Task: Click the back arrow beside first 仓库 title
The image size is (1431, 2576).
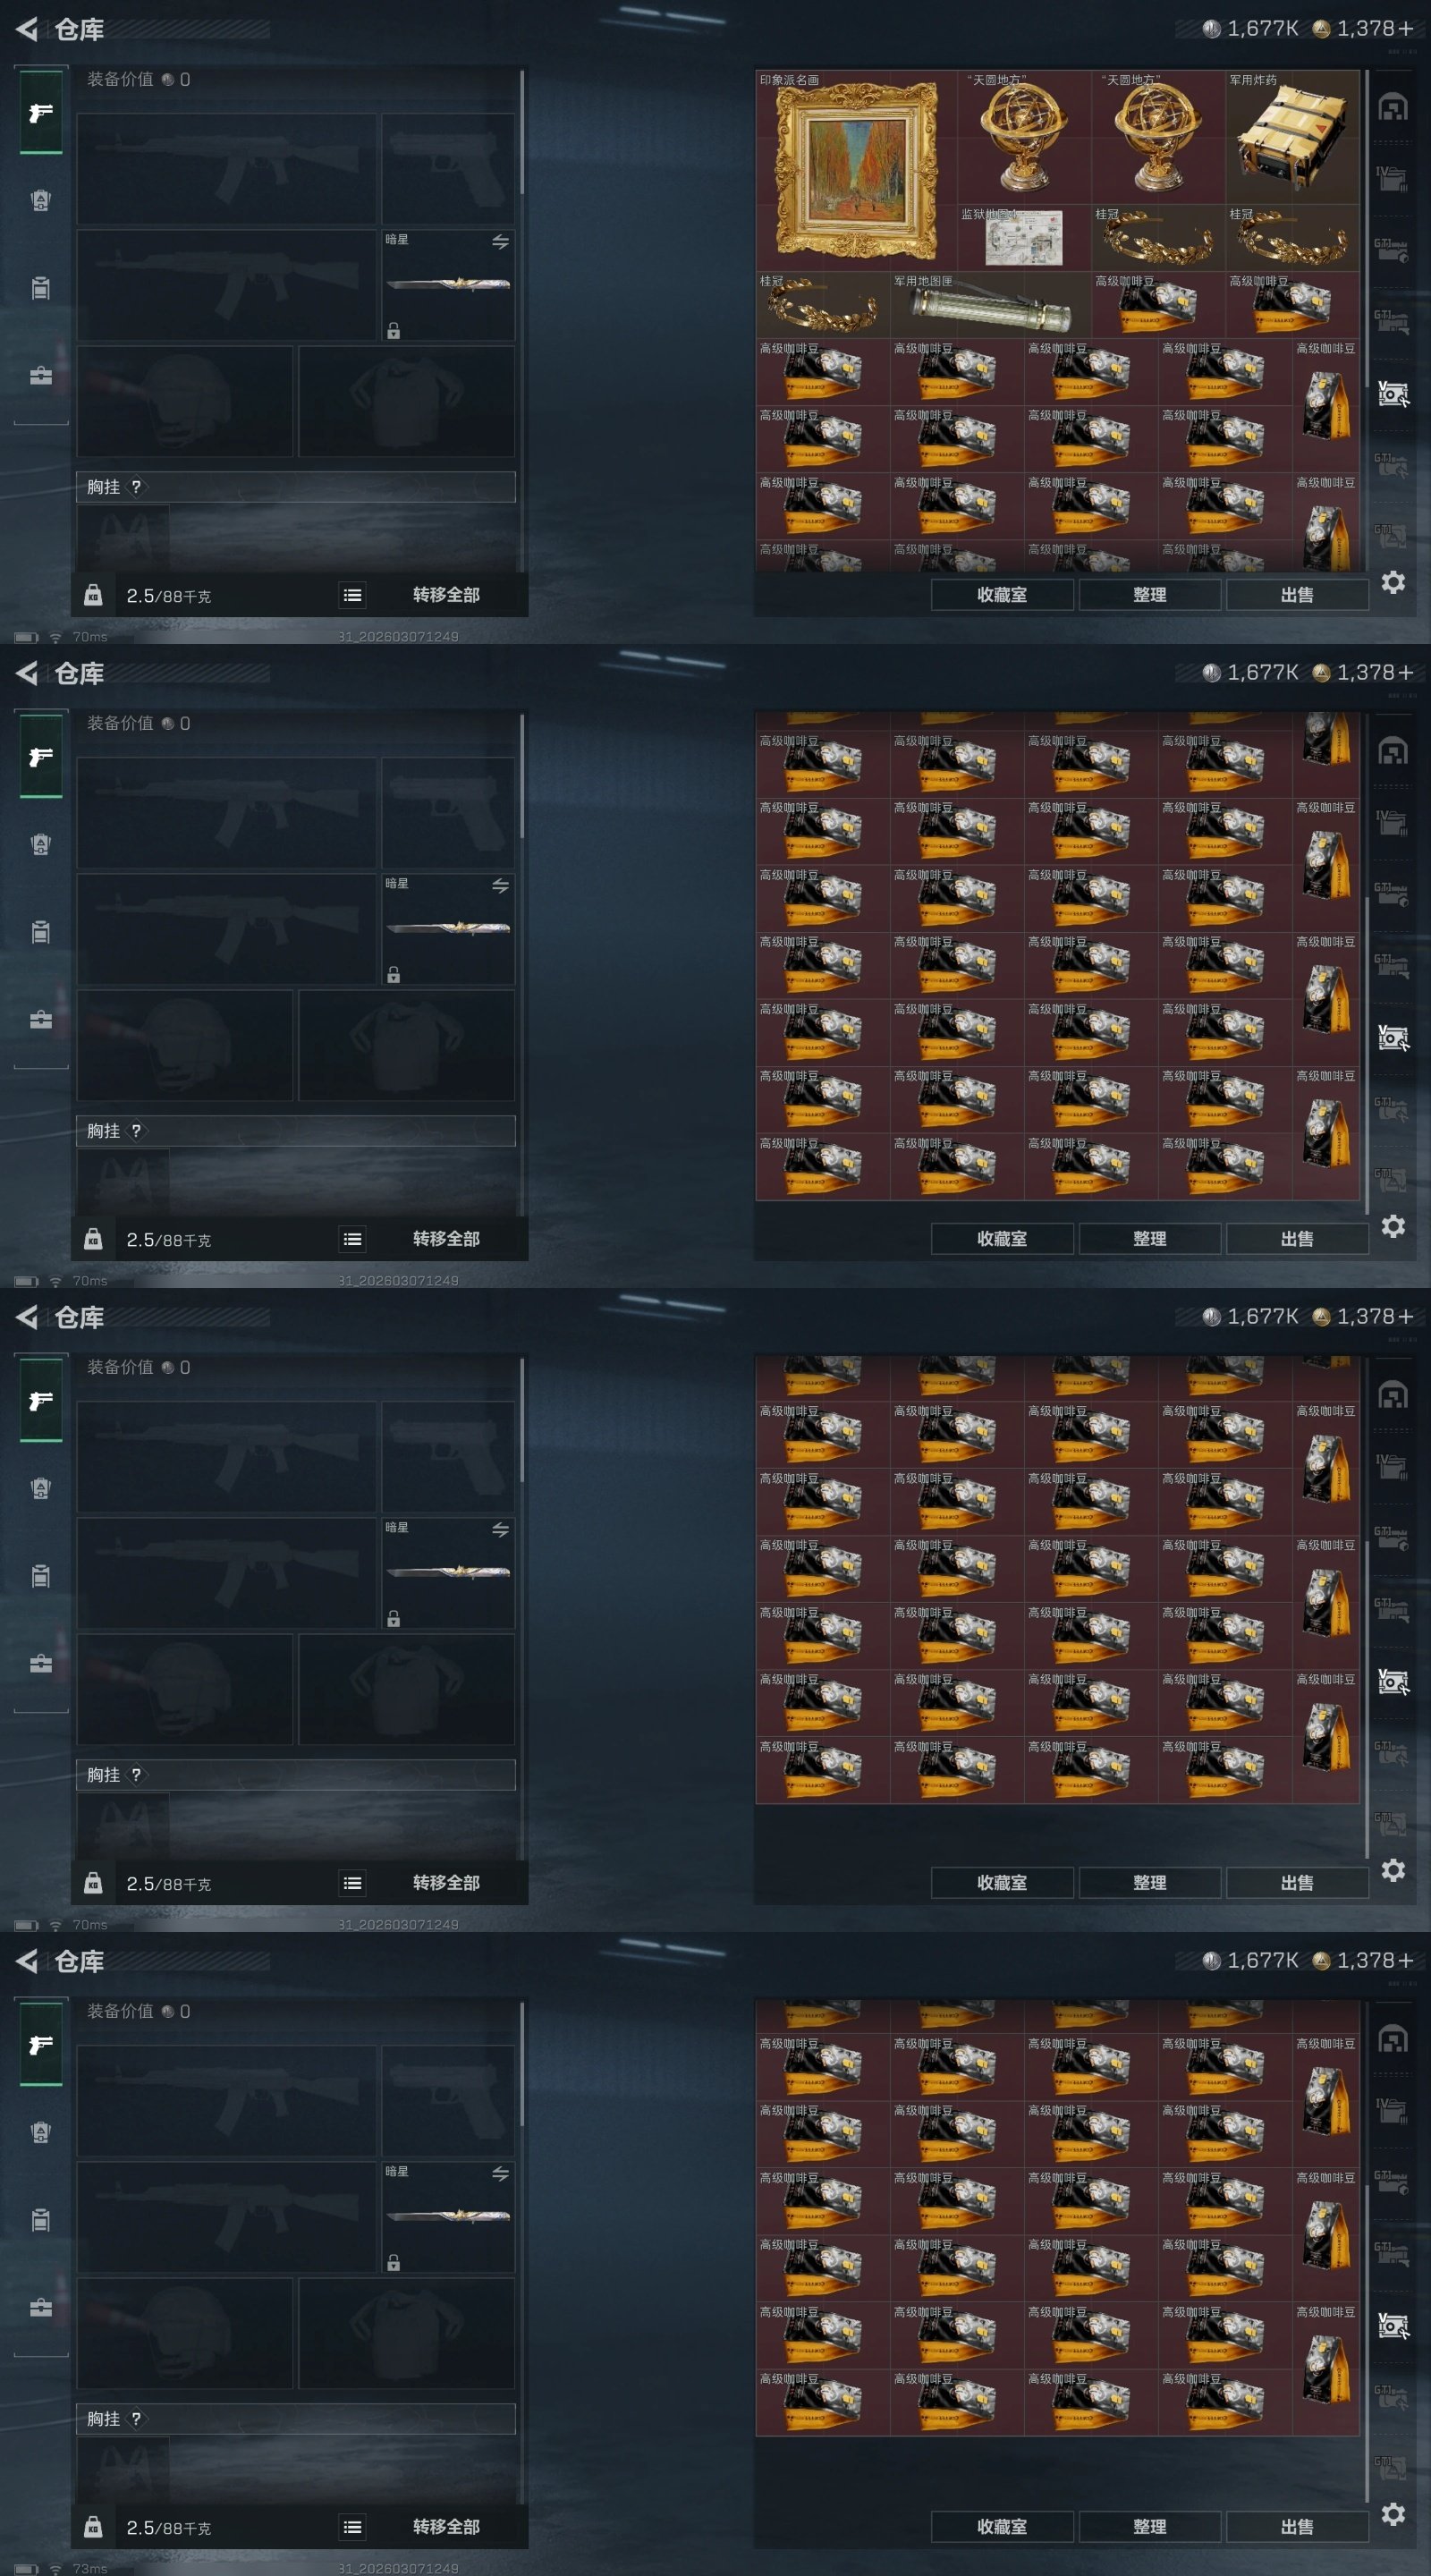Action: pyautogui.click(x=27, y=29)
